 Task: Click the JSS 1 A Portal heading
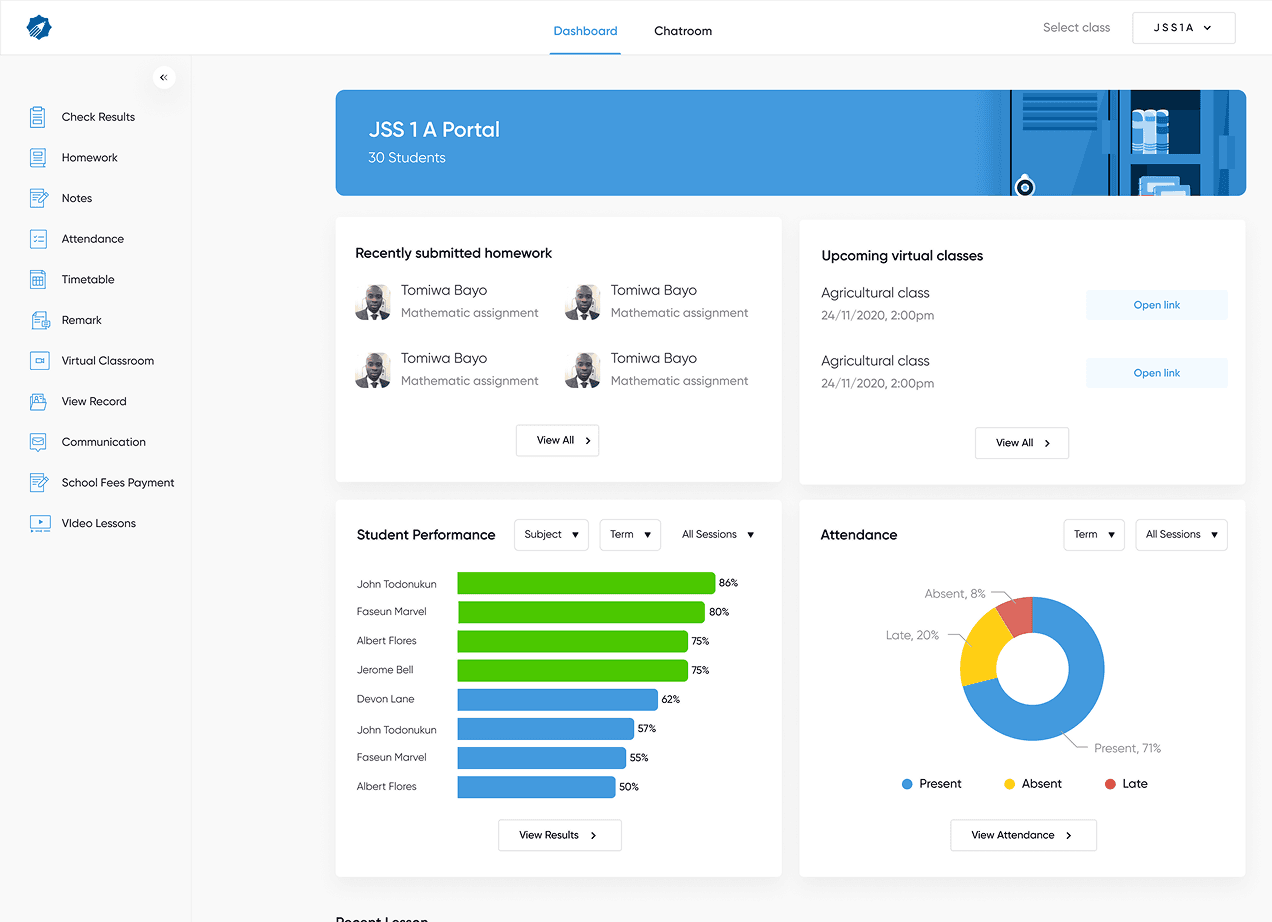click(434, 130)
